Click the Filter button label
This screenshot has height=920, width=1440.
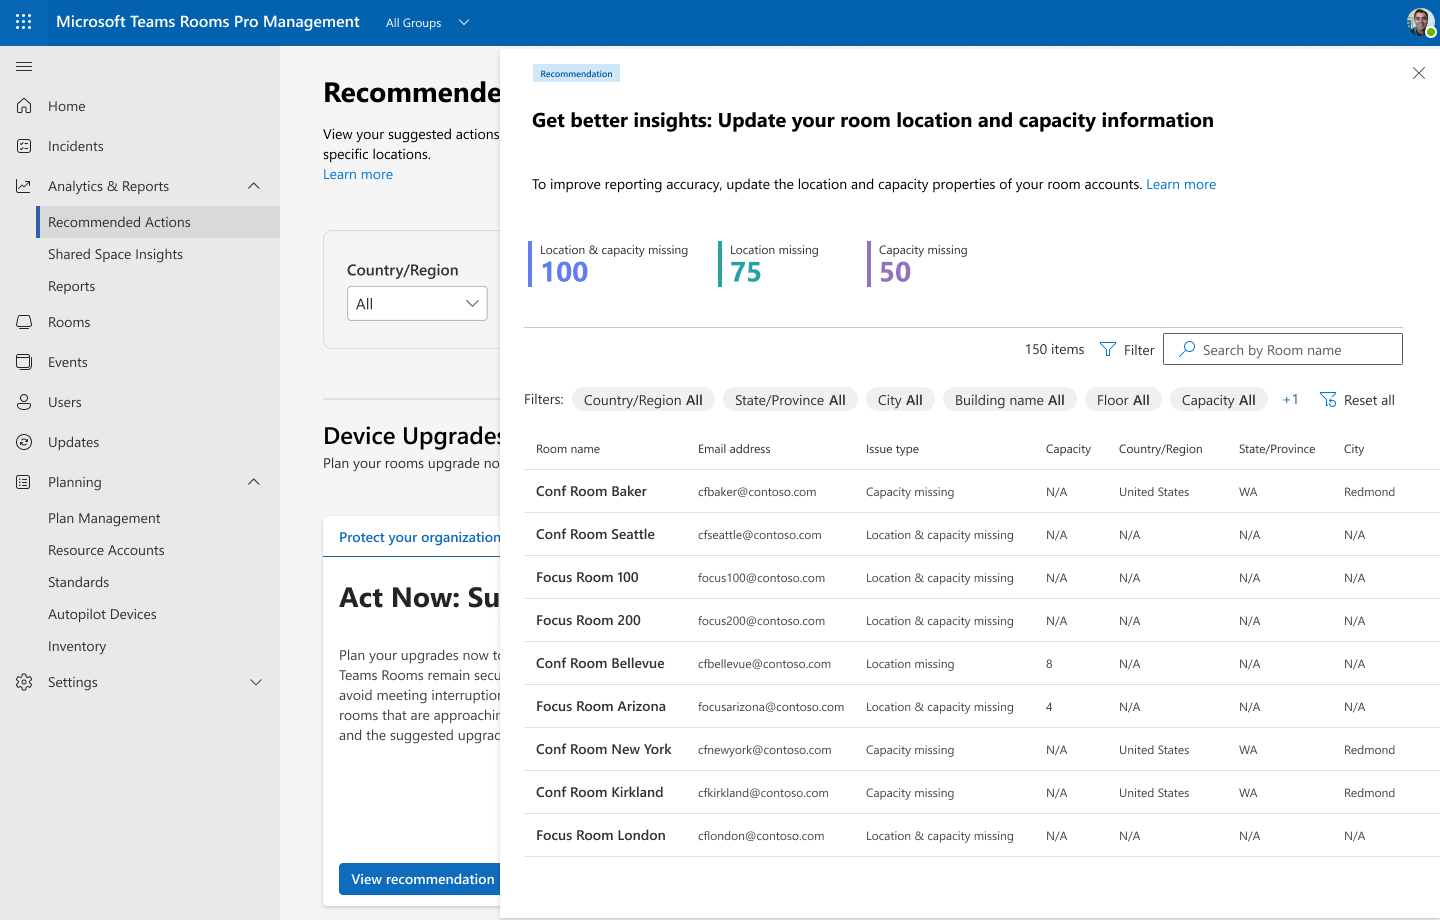tap(1139, 350)
